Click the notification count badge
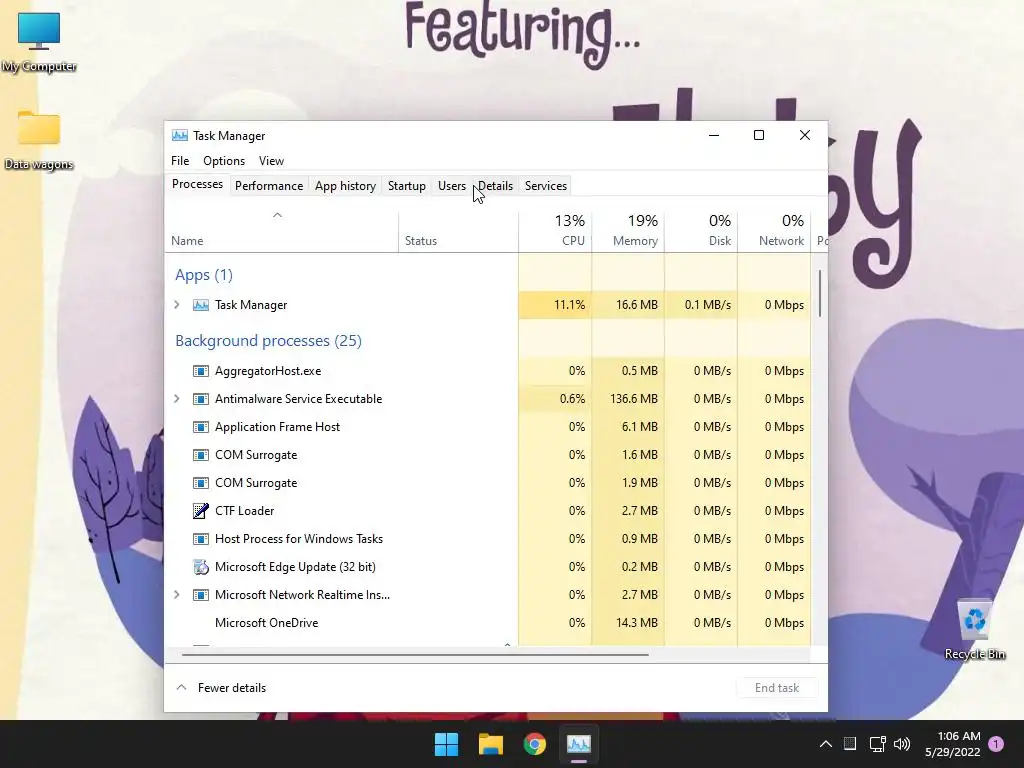The image size is (1024, 768). (x=996, y=744)
